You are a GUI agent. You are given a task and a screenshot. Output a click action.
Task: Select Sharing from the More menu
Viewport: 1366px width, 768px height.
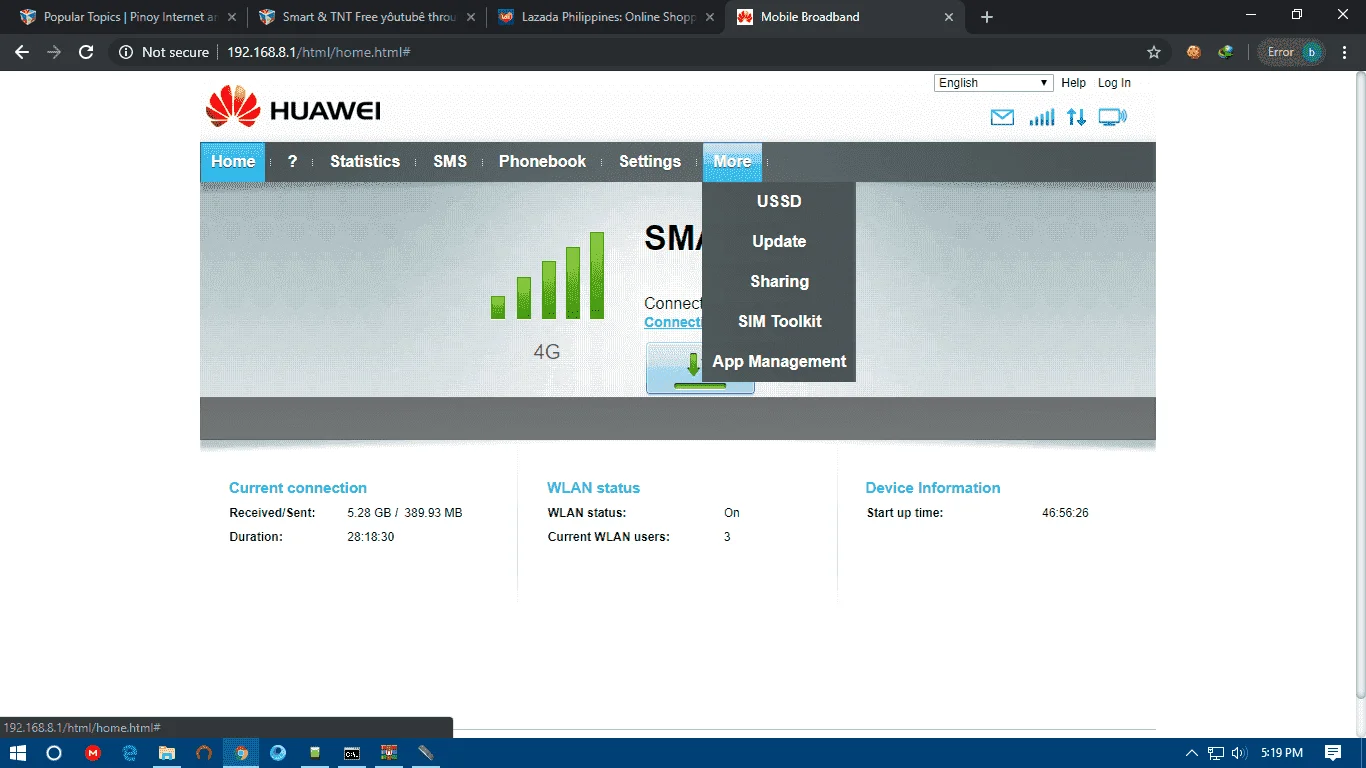(x=779, y=281)
